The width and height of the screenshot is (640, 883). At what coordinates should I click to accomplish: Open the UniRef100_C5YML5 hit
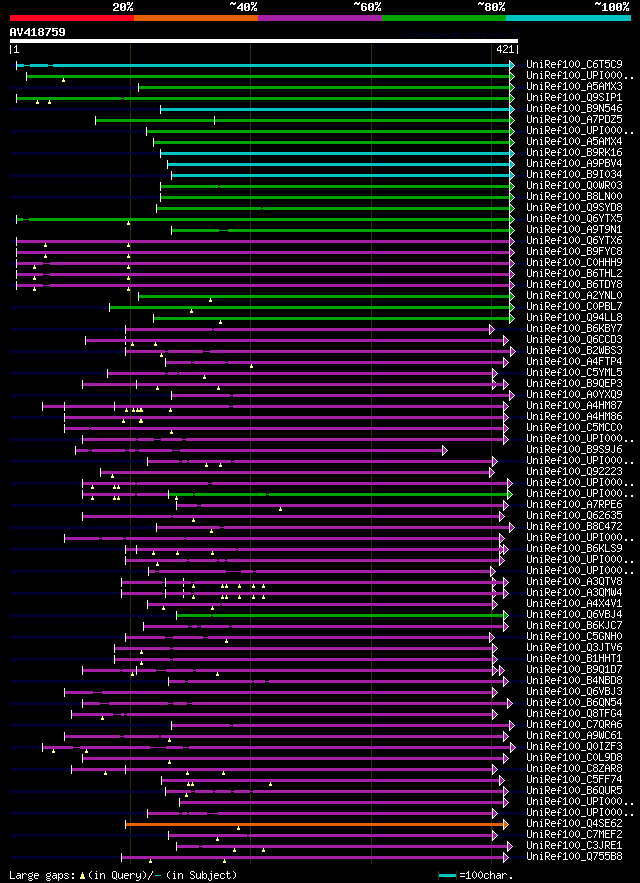point(575,373)
